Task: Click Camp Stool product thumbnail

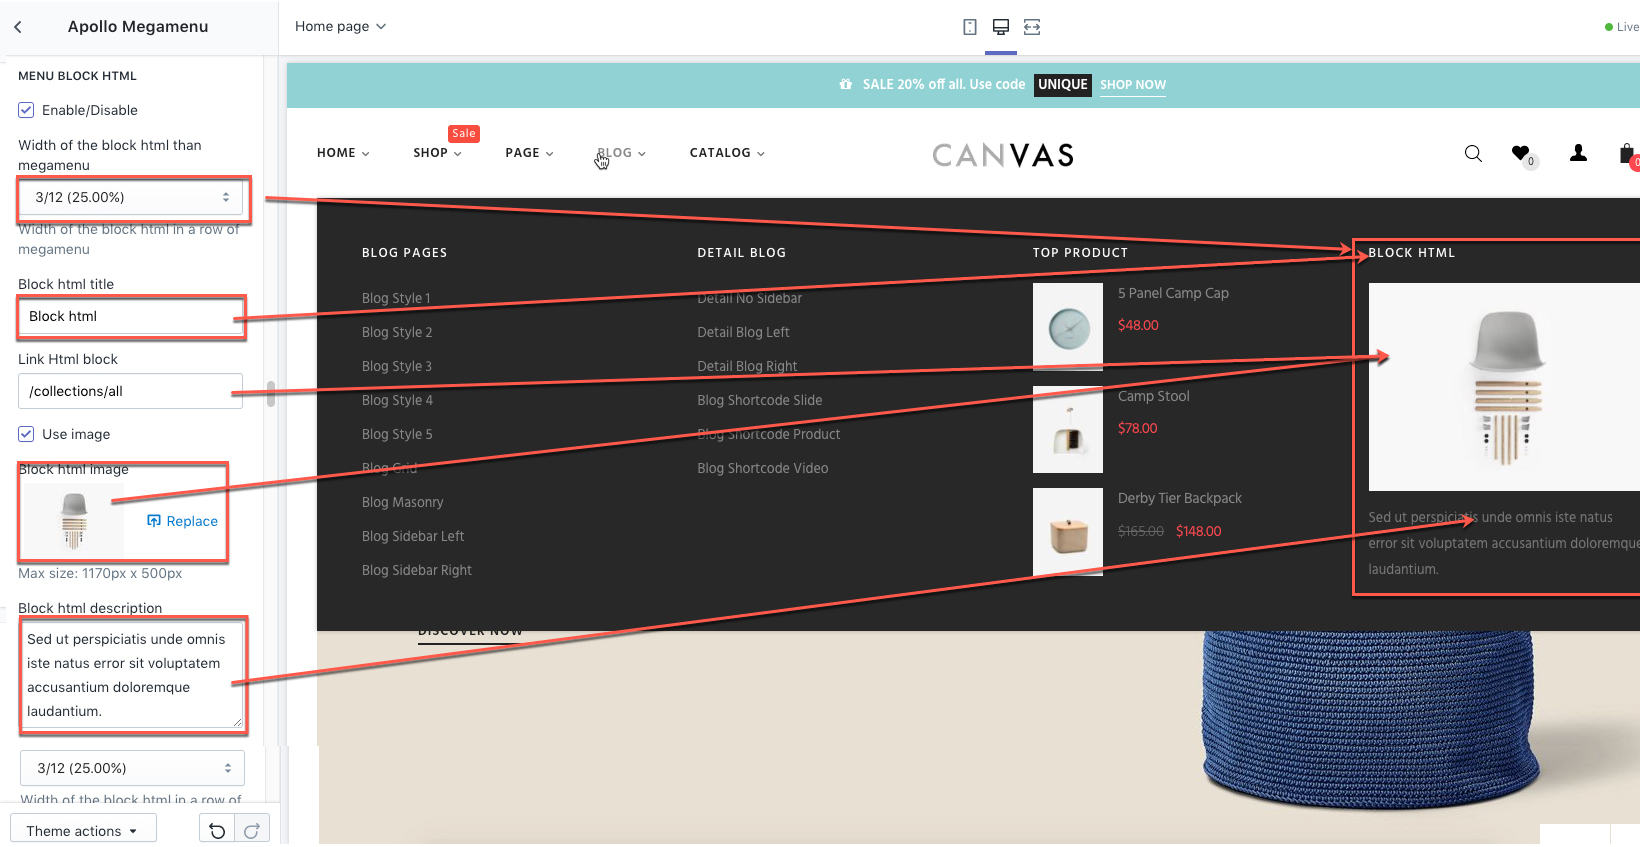Action: [x=1068, y=429]
